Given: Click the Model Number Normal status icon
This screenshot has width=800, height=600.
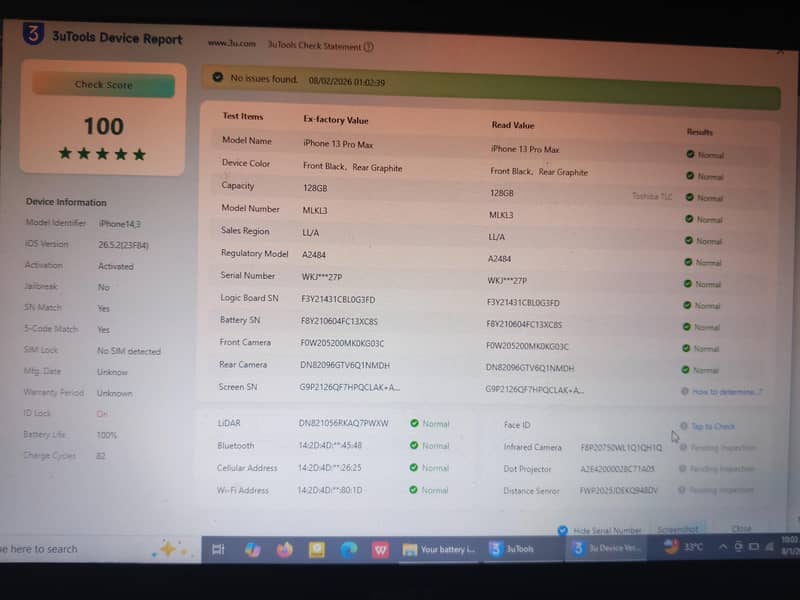Looking at the screenshot, I should tap(689, 219).
